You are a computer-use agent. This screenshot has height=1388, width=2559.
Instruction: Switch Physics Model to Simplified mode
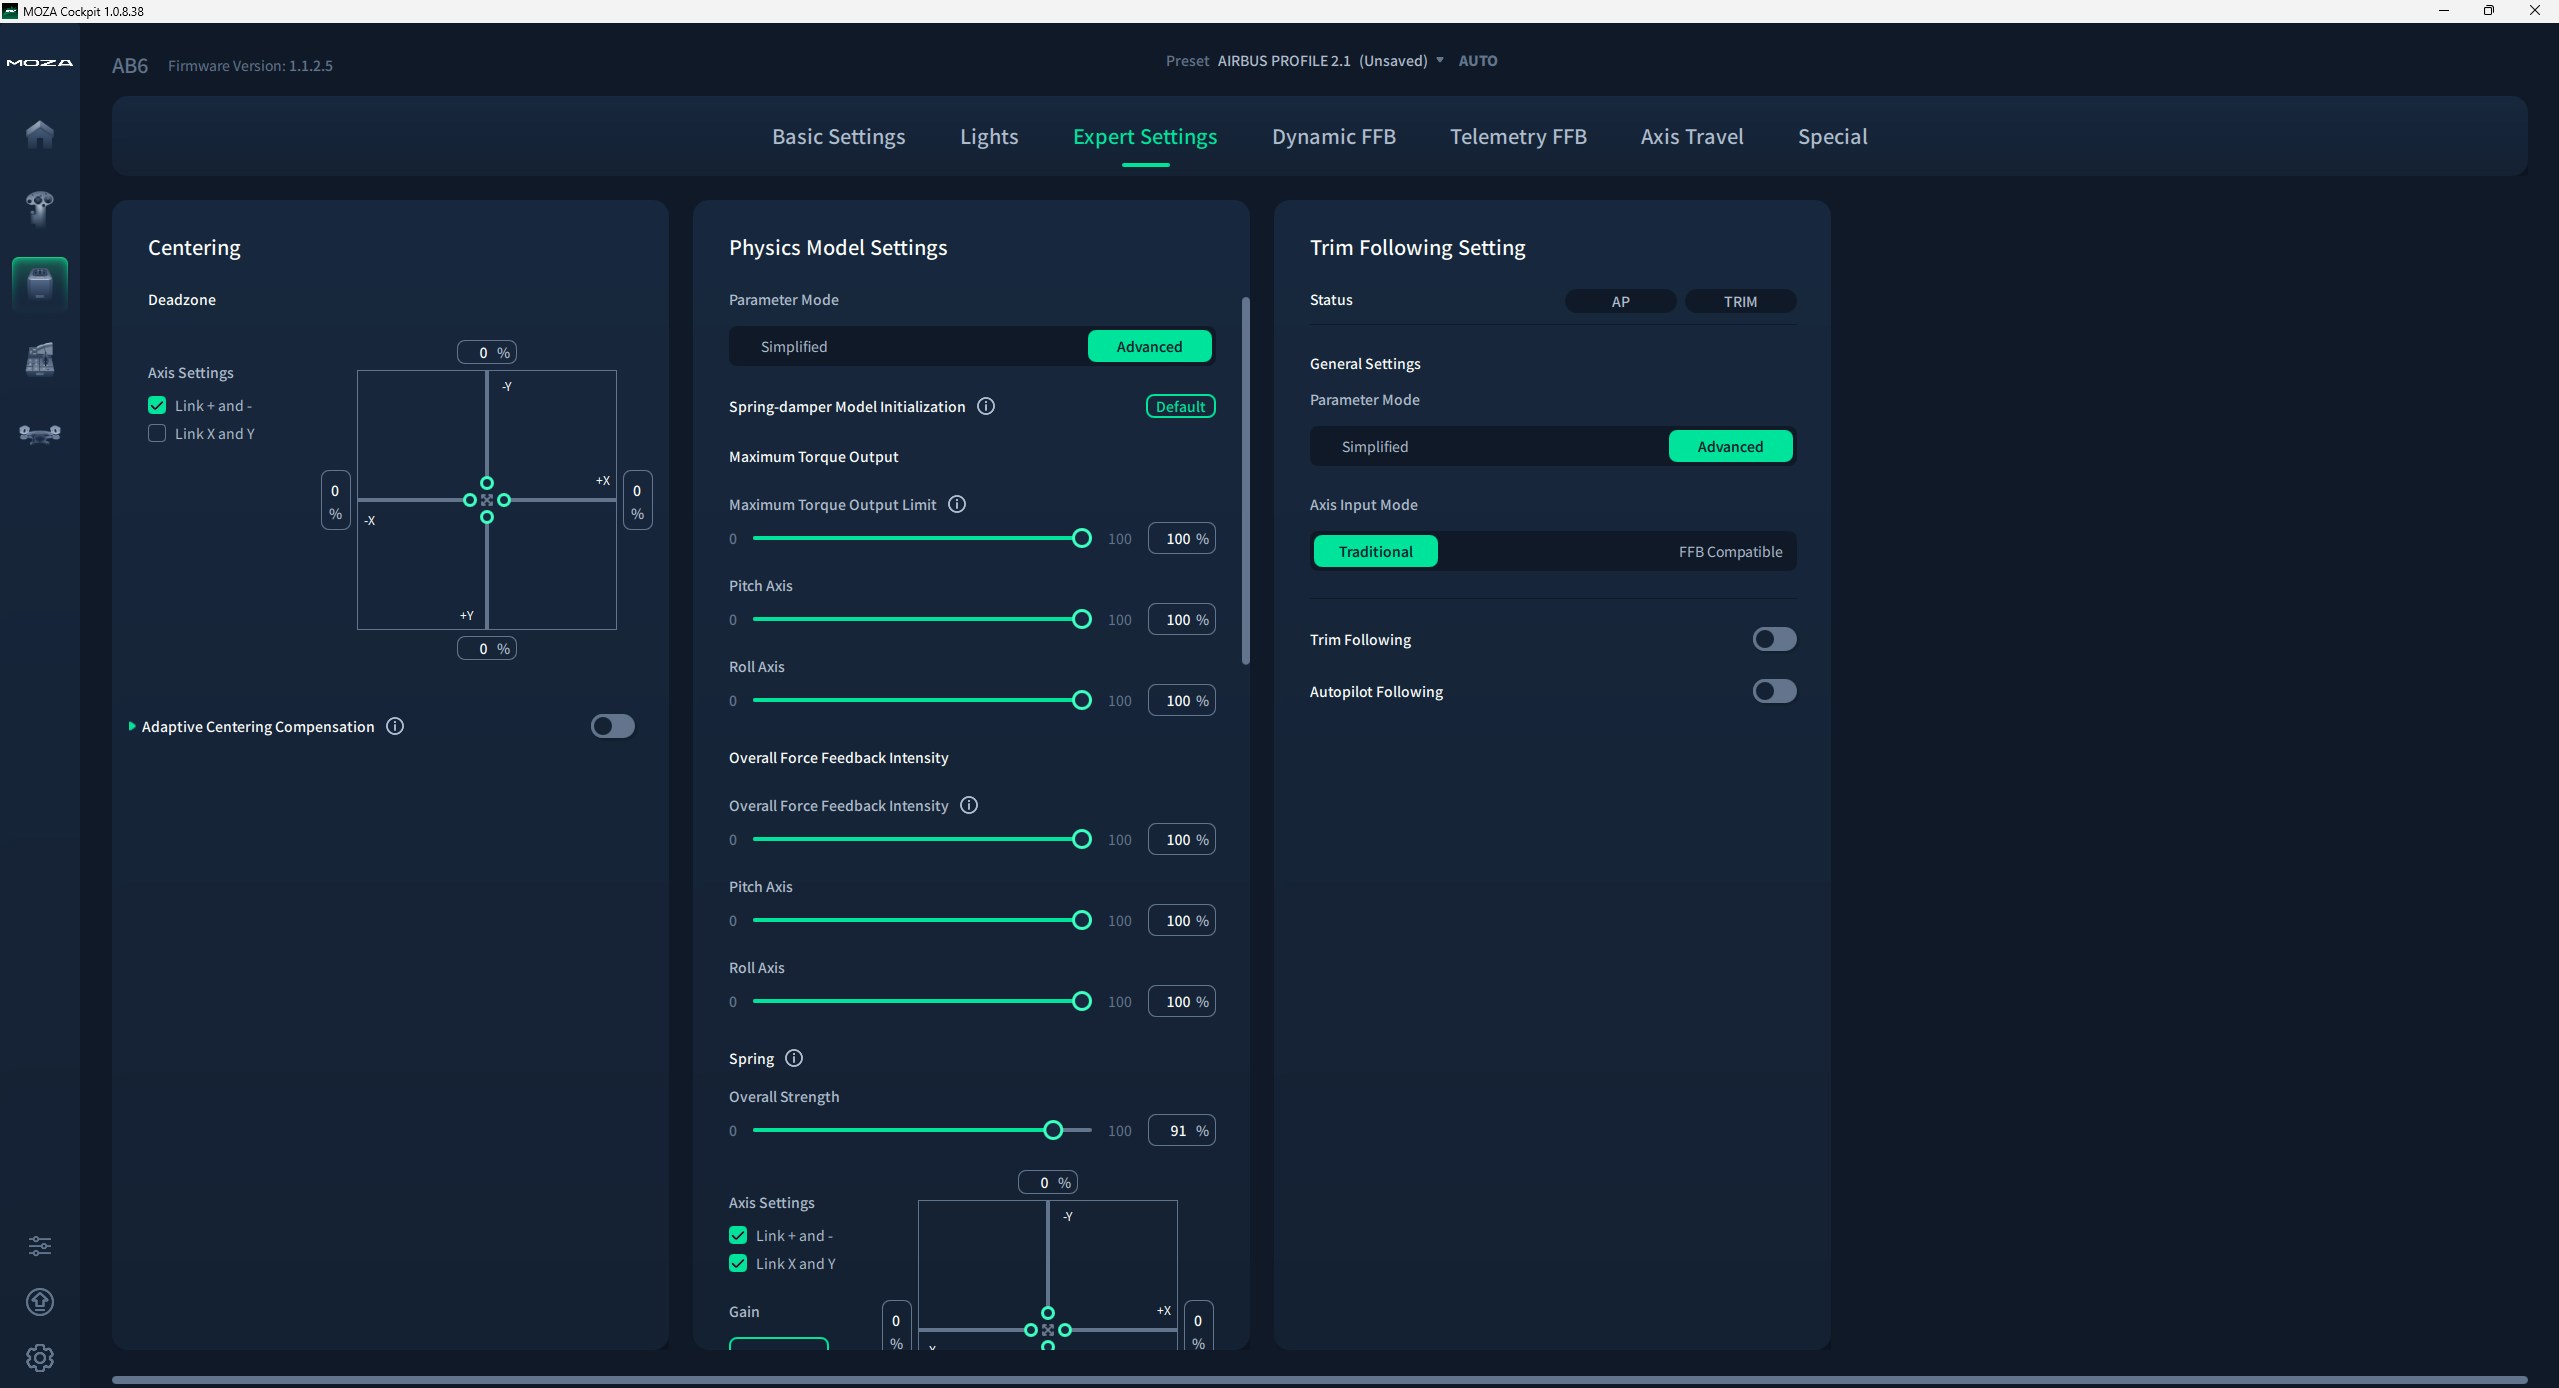794,347
